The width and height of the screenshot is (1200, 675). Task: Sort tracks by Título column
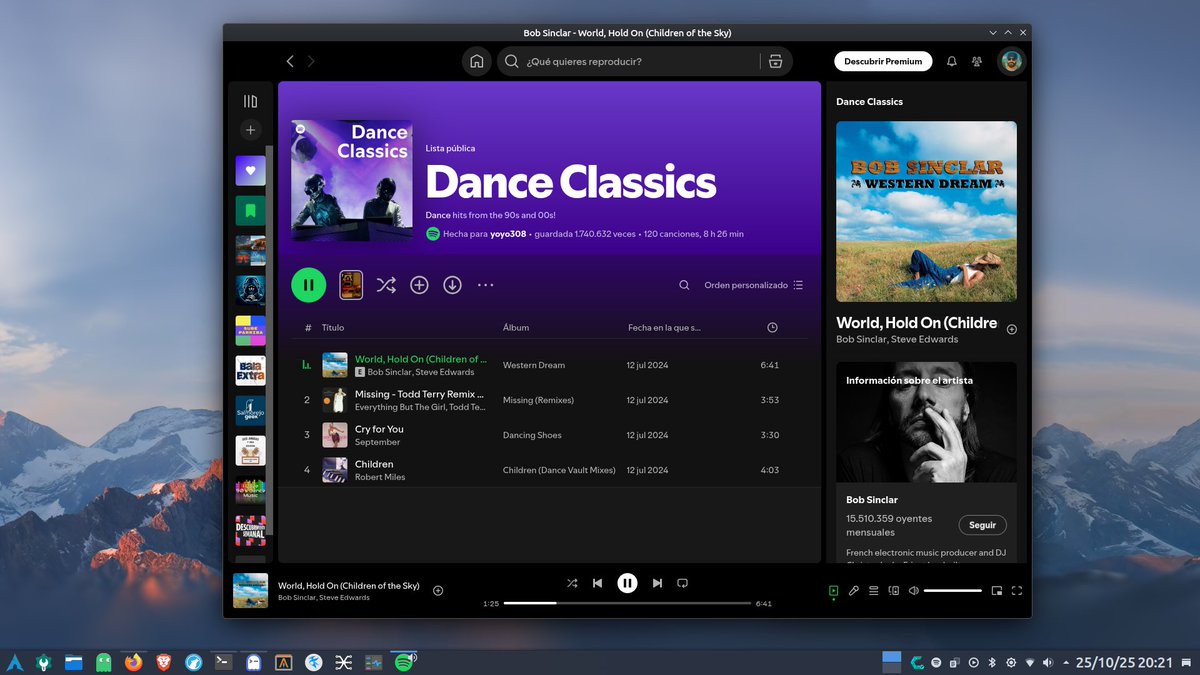point(333,327)
